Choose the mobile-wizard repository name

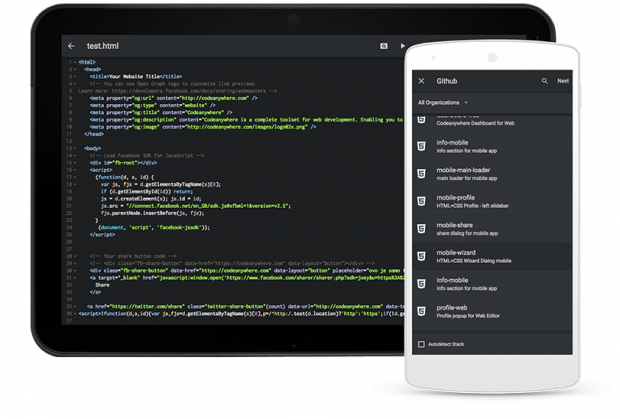(x=456, y=253)
